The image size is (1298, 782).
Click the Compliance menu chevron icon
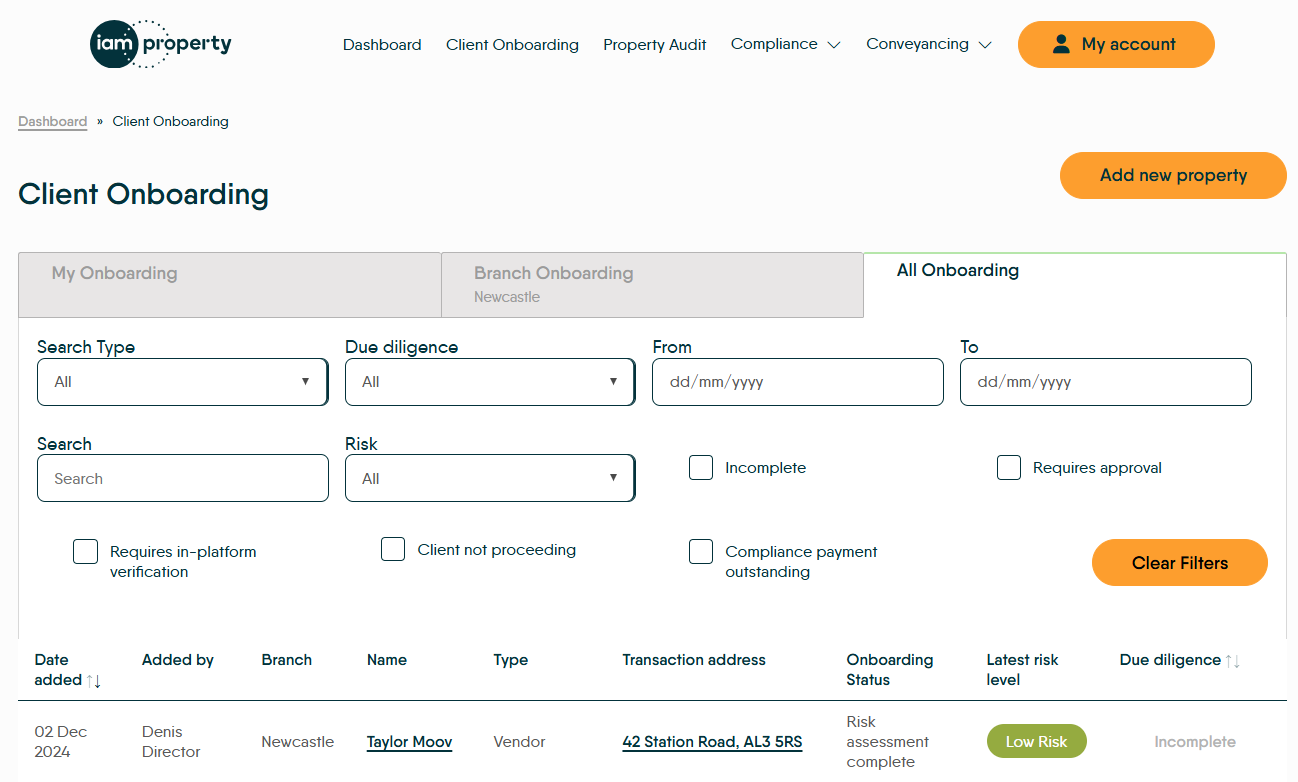(834, 45)
